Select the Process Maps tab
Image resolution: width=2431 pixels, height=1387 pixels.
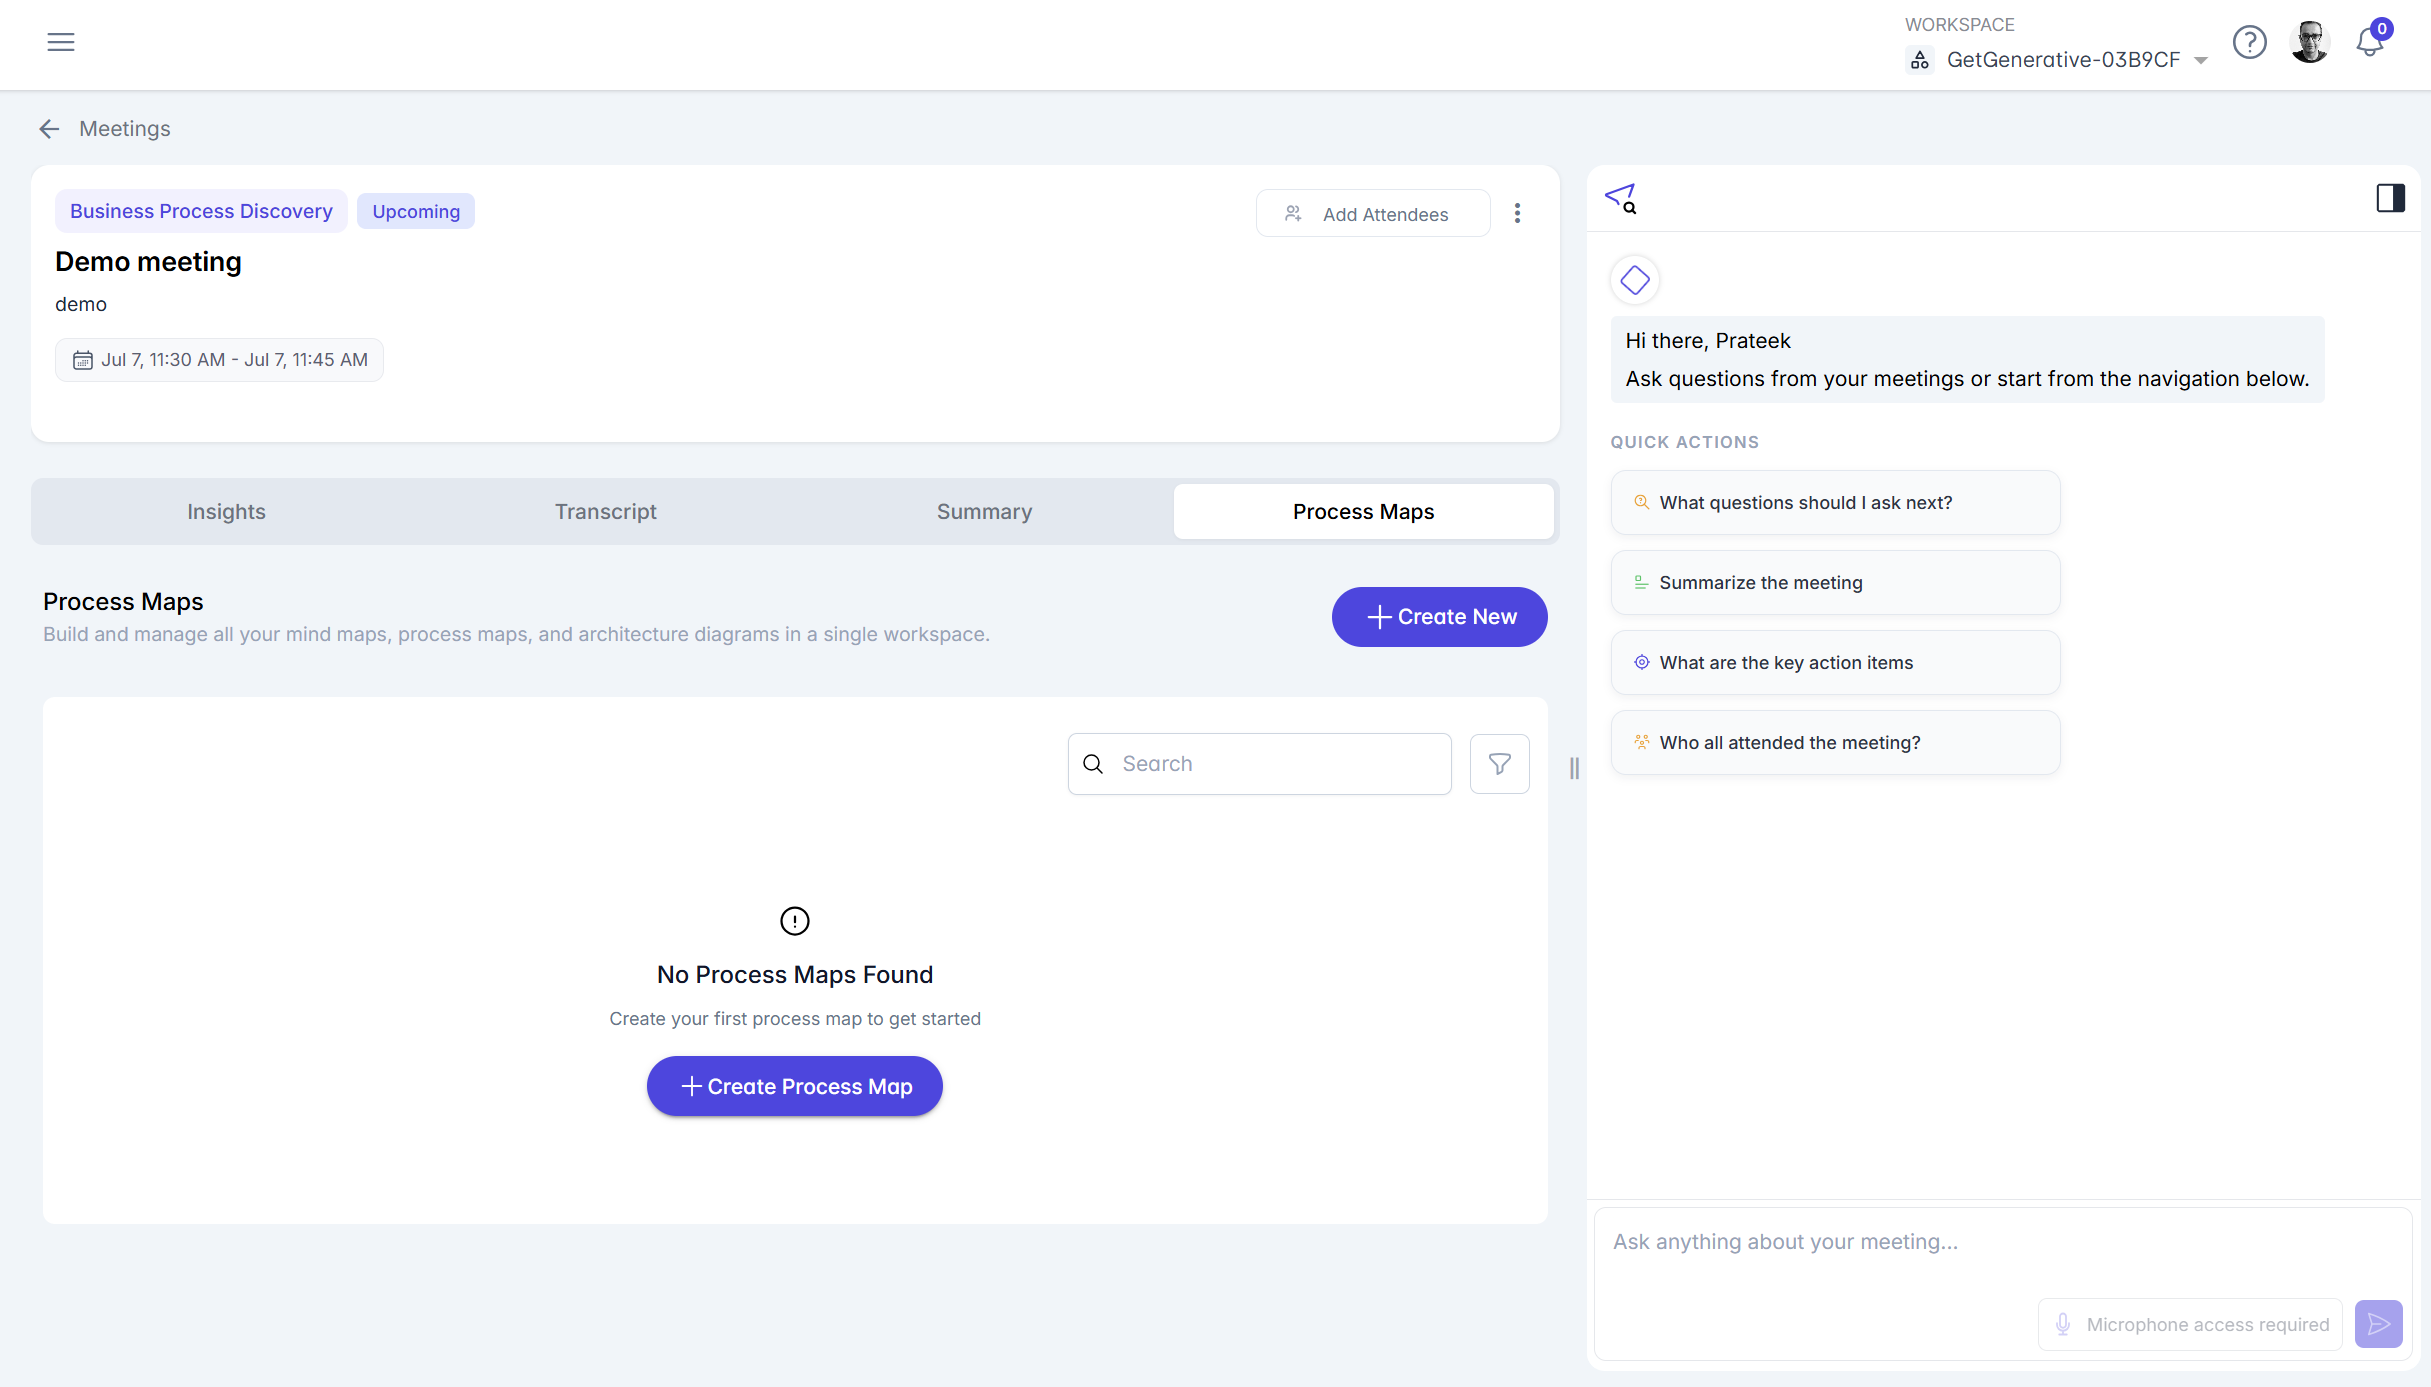(x=1364, y=512)
